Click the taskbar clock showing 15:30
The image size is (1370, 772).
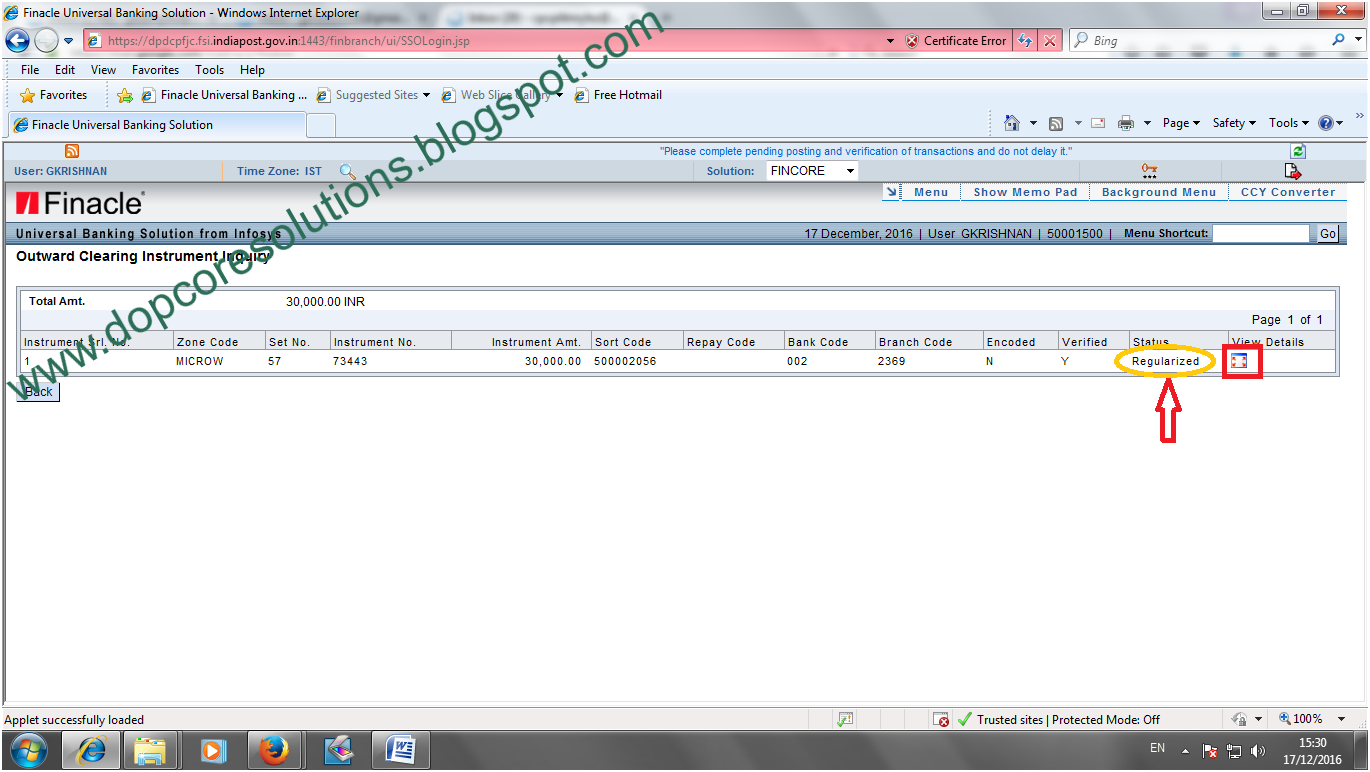[x=1312, y=743]
